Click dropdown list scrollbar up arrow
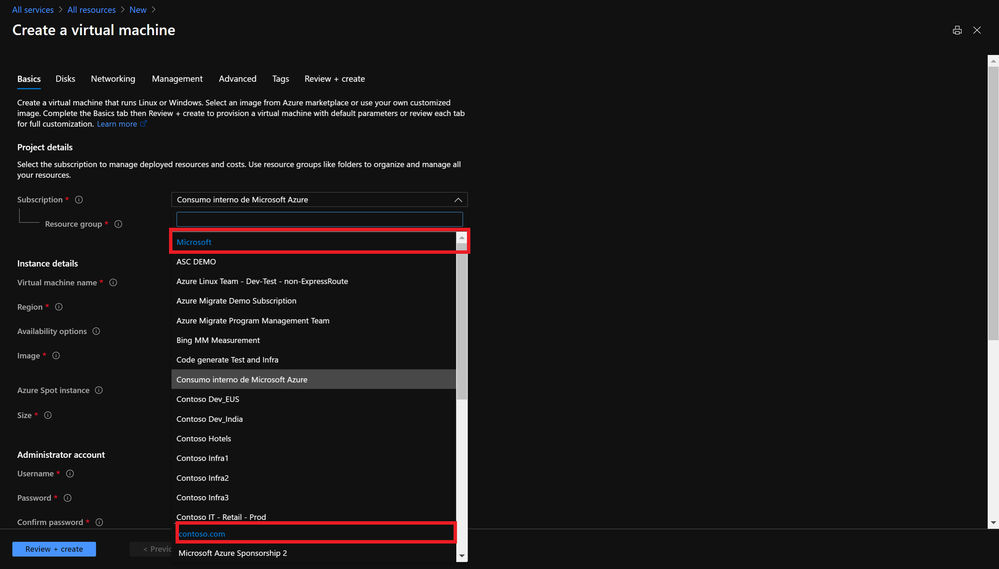The image size is (999, 569). coord(462,238)
